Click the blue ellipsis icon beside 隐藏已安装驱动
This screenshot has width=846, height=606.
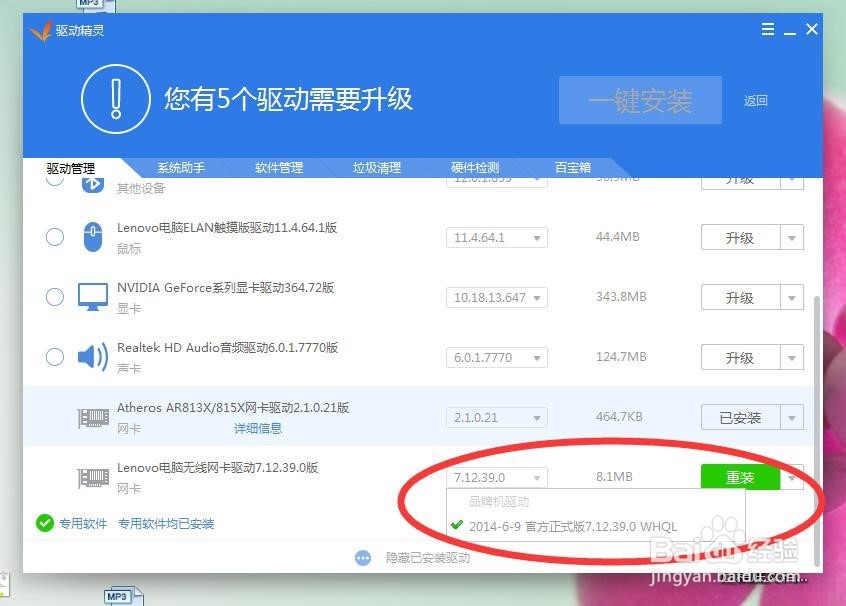[363, 558]
